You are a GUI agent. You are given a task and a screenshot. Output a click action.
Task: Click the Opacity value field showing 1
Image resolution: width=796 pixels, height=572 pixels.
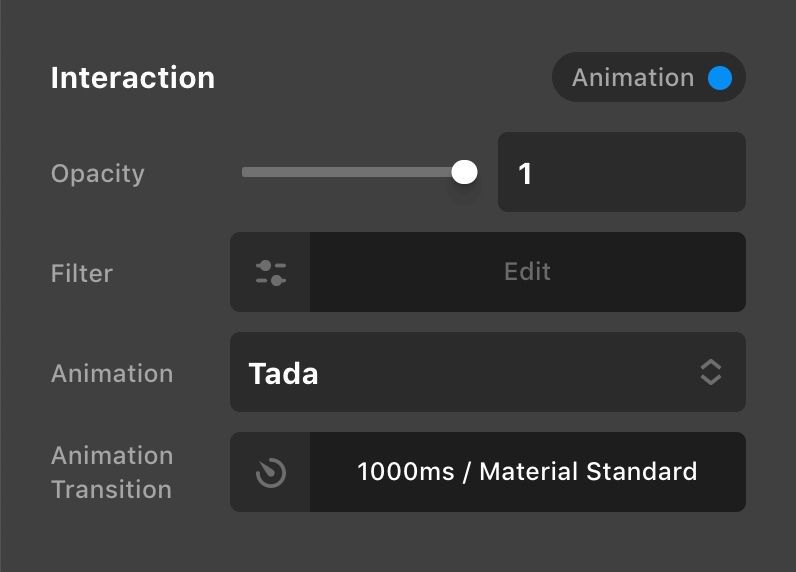[621, 172]
